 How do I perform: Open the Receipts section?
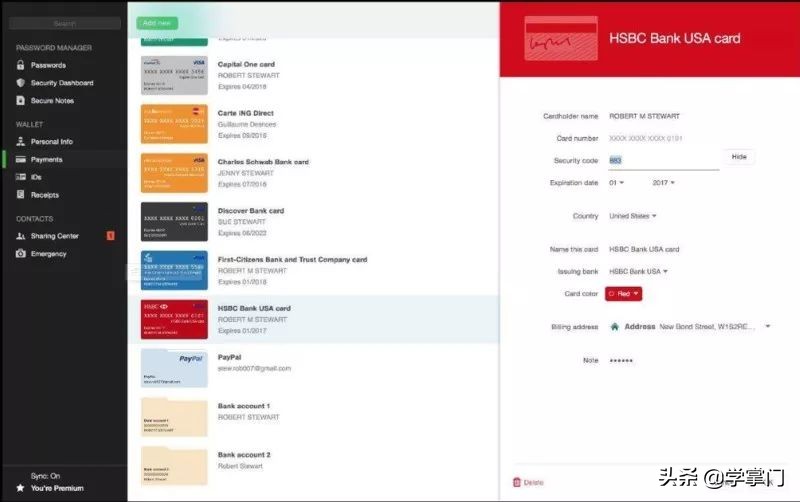click(45, 194)
